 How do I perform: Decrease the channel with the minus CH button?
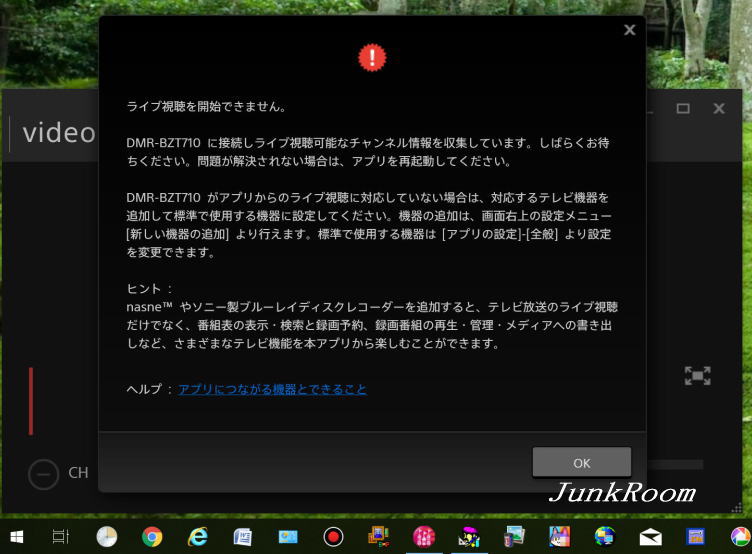(44, 474)
